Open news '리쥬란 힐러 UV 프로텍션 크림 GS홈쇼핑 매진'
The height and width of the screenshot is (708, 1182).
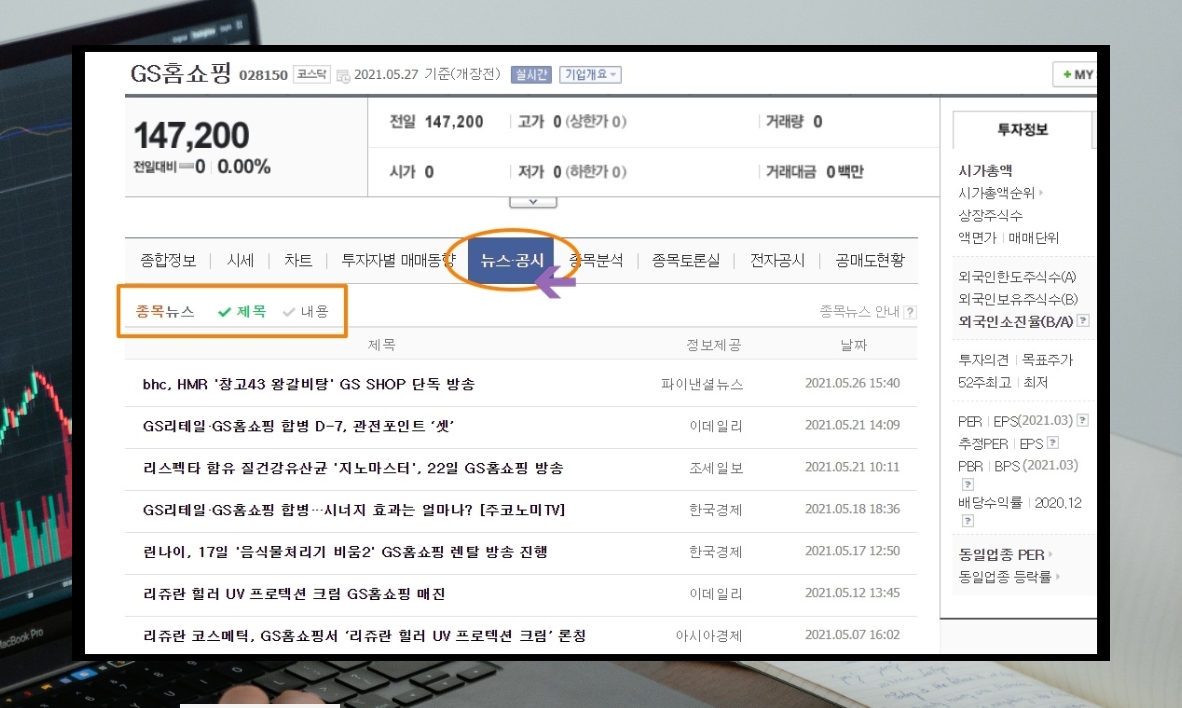294,594
